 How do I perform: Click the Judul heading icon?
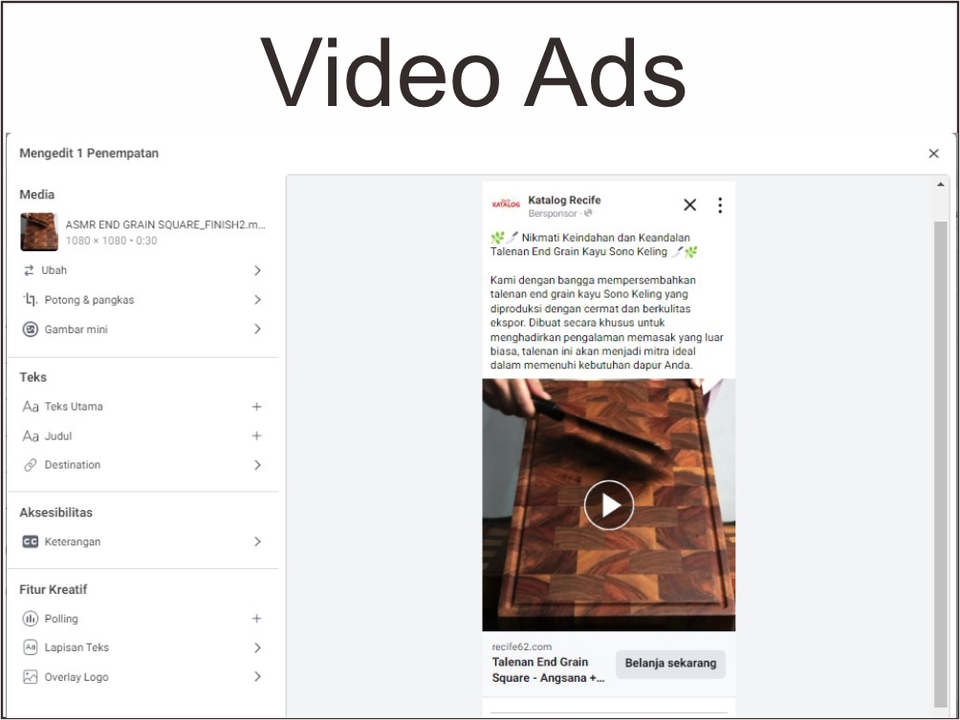pyautogui.click(x=32, y=436)
